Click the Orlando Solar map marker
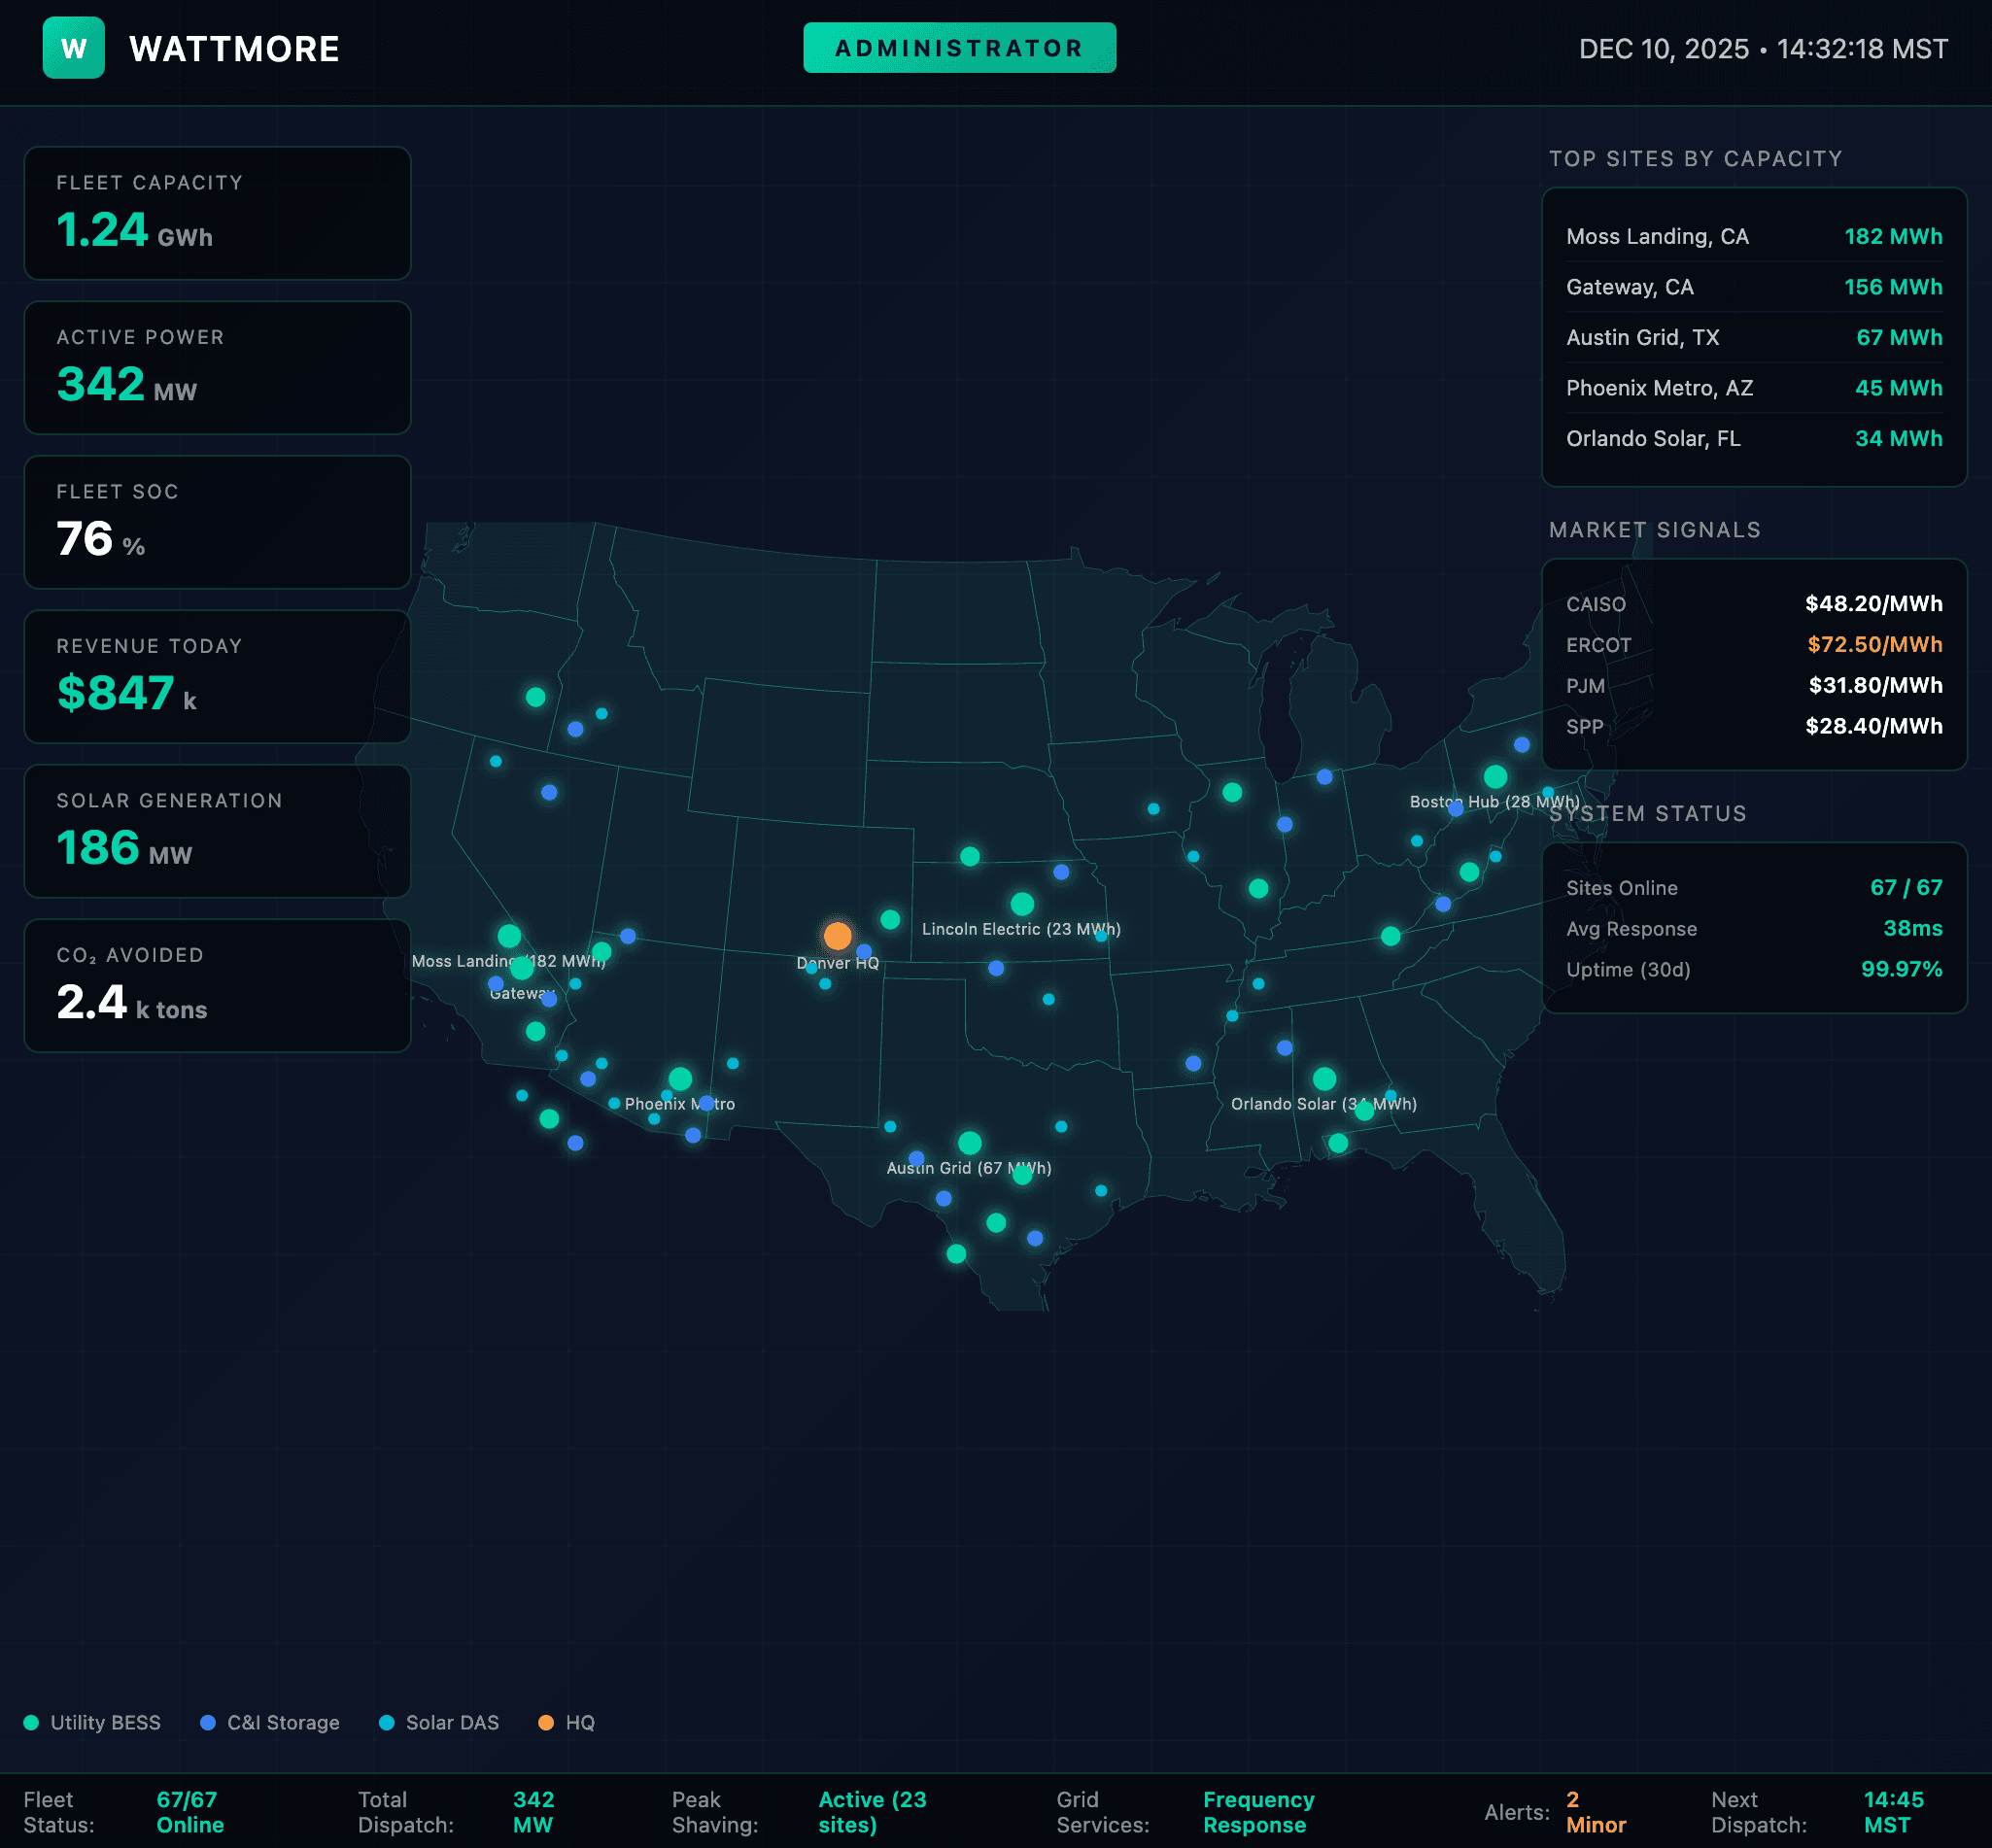 [x=1324, y=1079]
